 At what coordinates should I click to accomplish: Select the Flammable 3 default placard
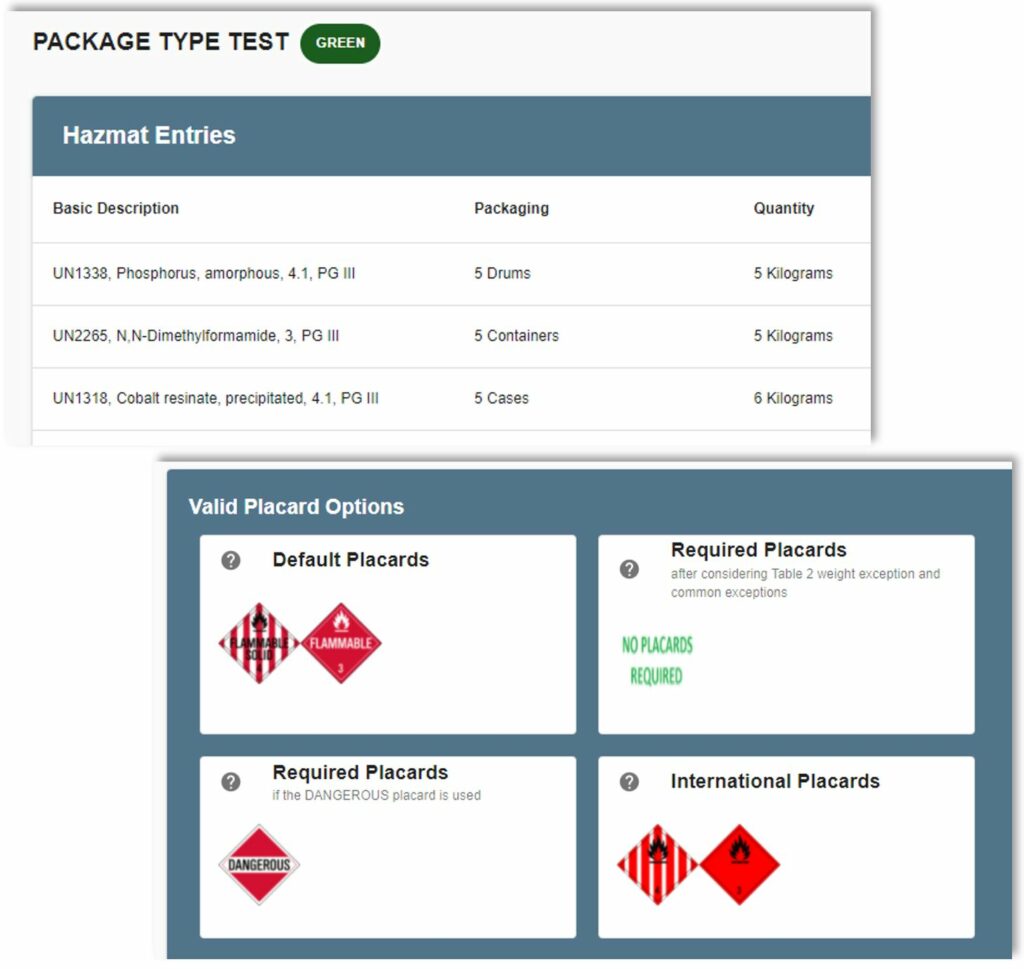click(343, 640)
